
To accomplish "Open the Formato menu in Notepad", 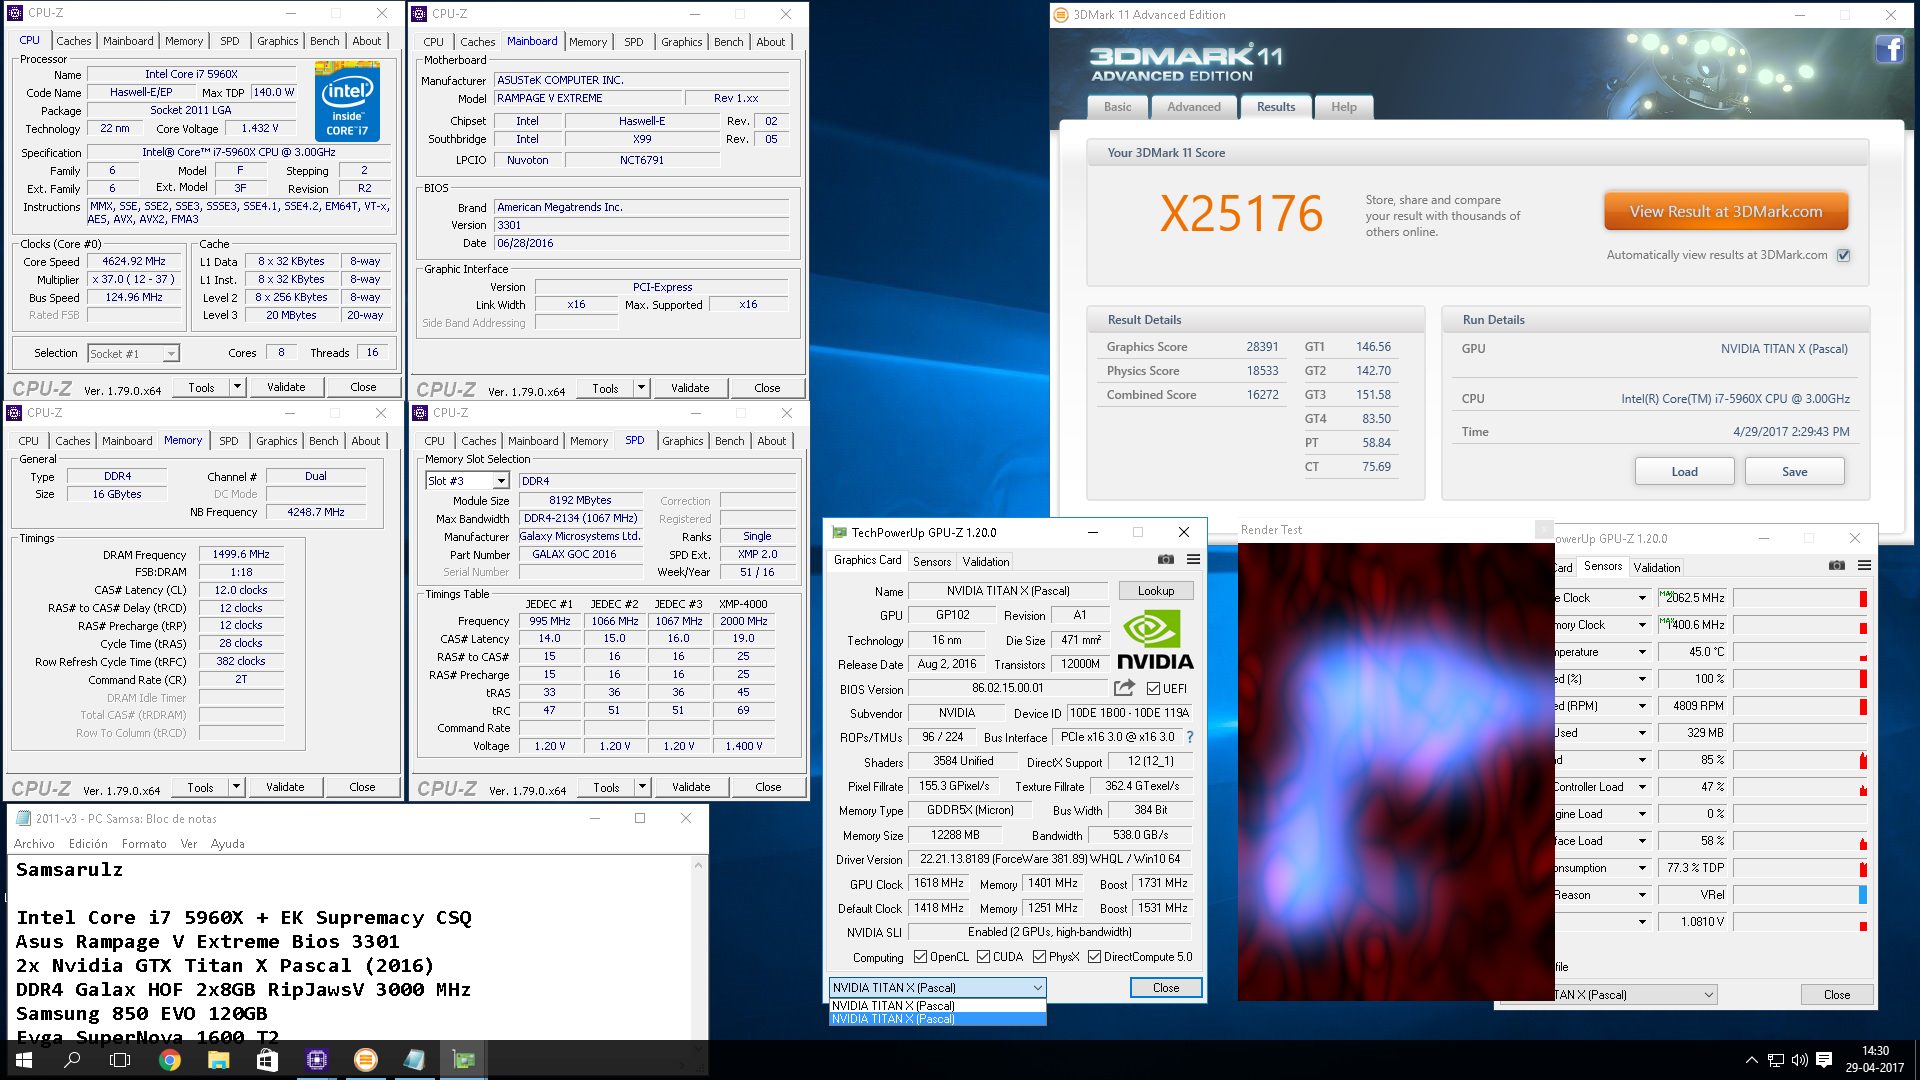I will [x=144, y=844].
